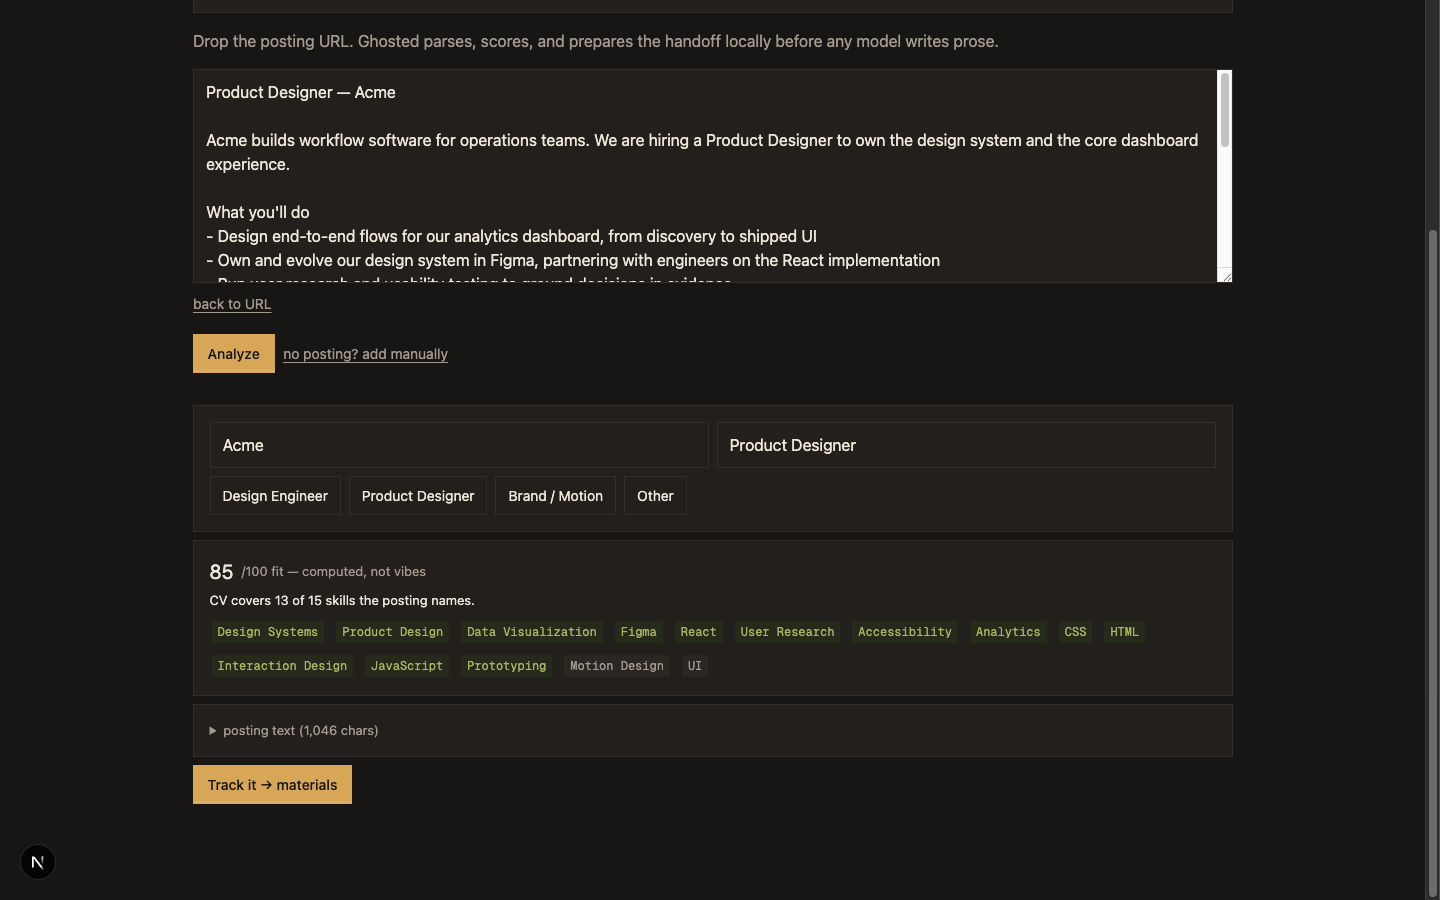The height and width of the screenshot is (900, 1440).
Task: Click the Motion Design skill tag
Action: (617, 666)
